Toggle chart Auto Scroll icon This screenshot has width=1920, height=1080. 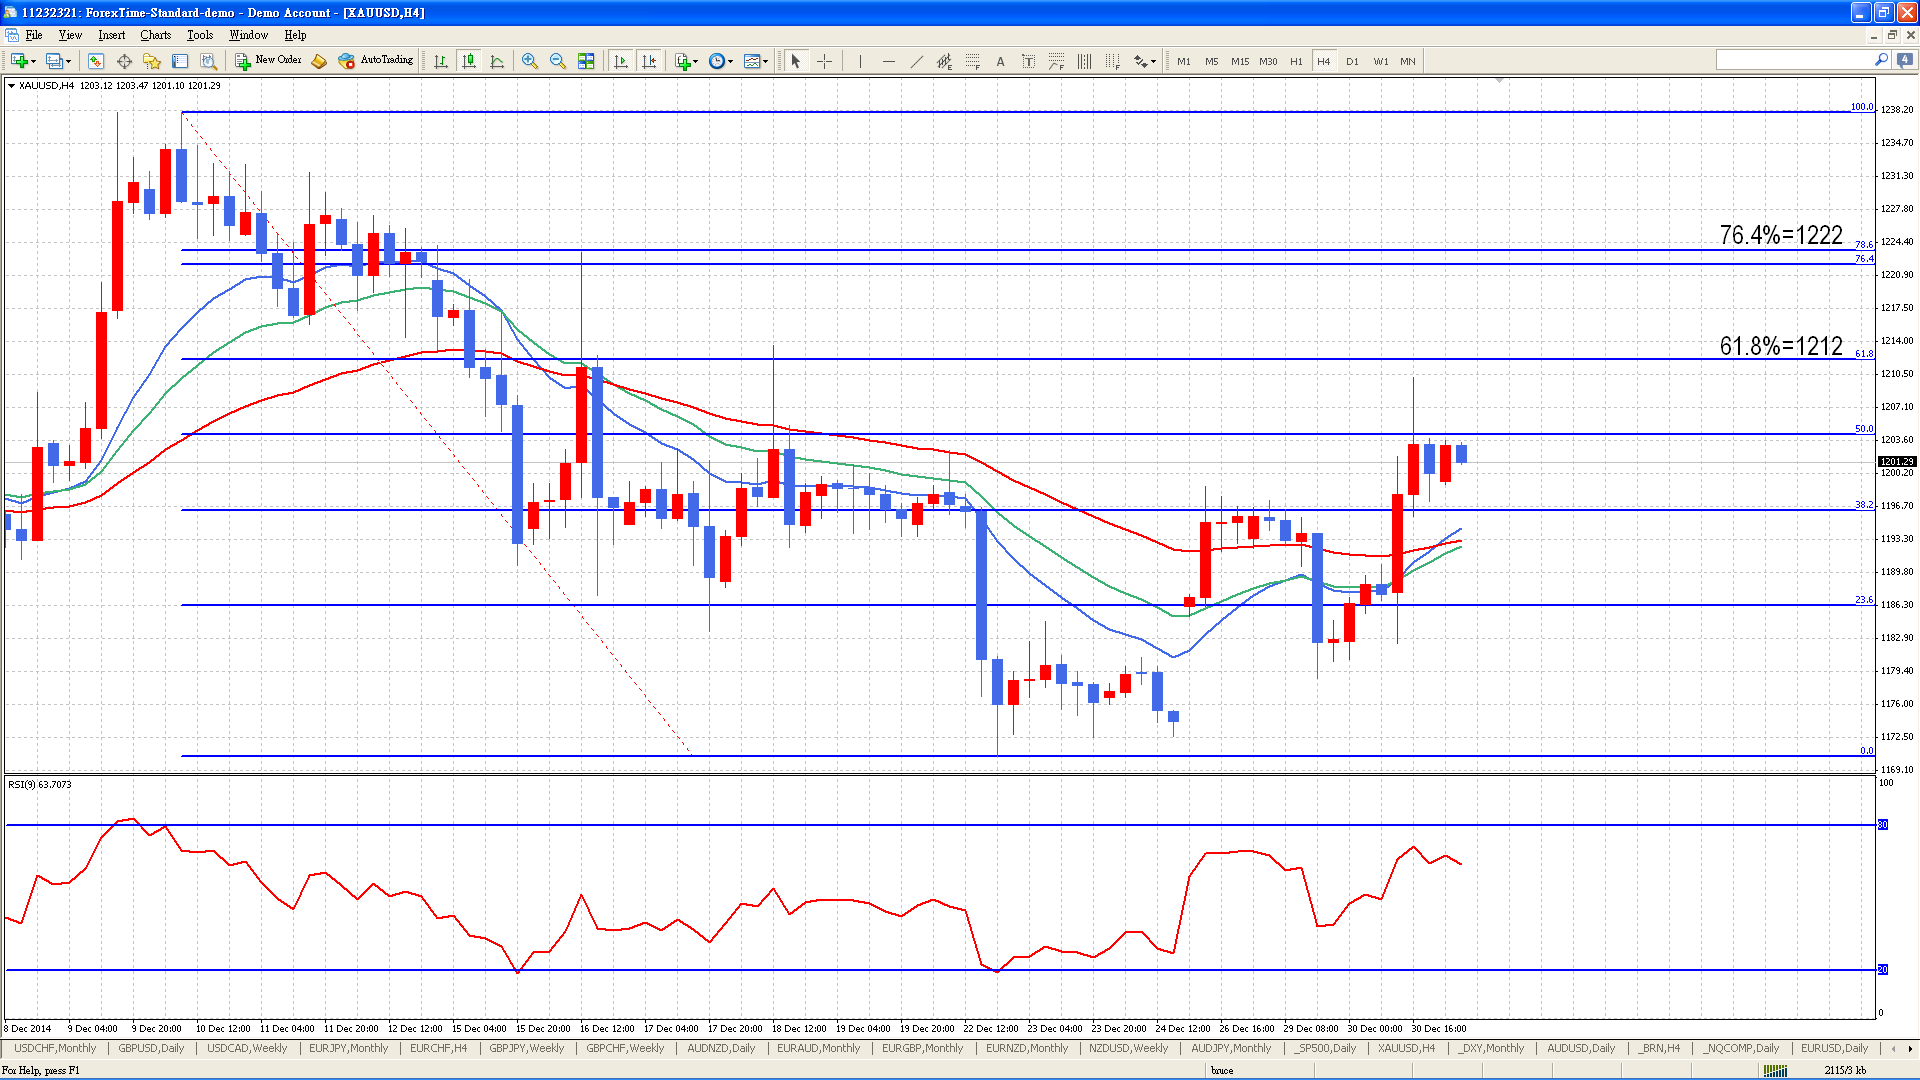point(621,61)
